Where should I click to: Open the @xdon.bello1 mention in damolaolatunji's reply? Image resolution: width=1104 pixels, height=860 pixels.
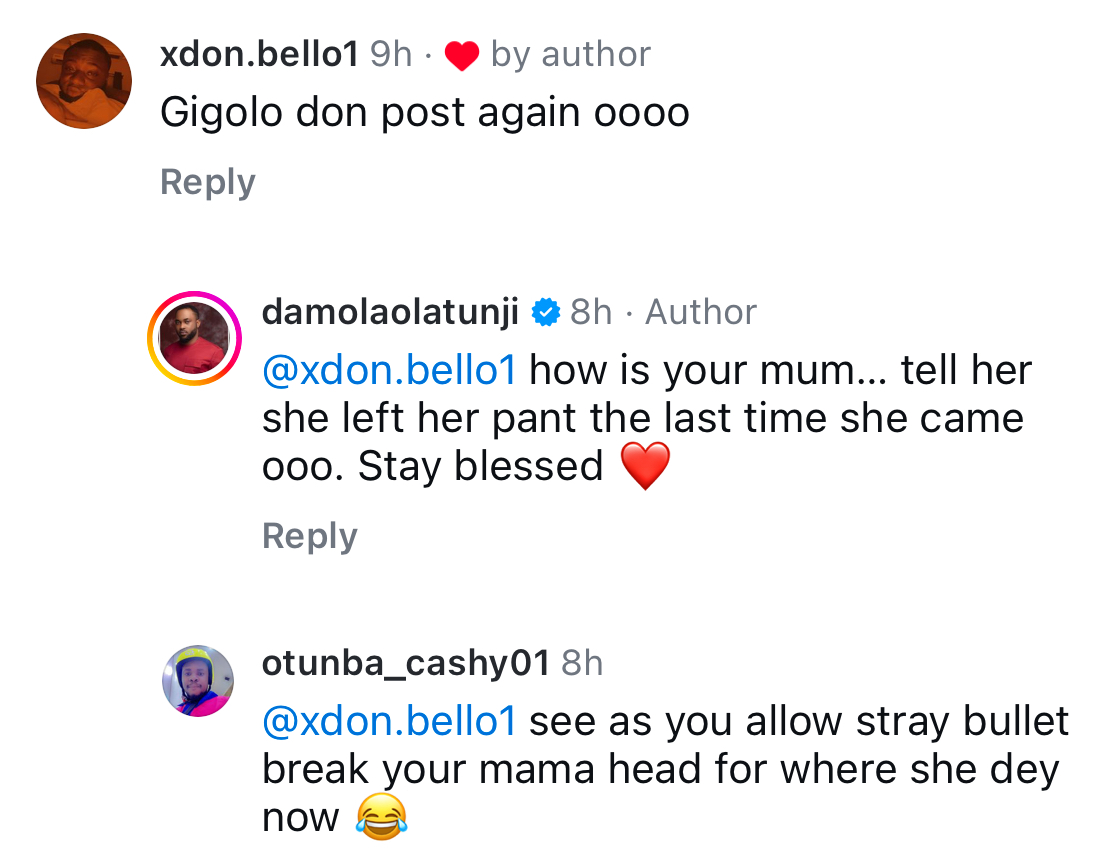[388, 369]
